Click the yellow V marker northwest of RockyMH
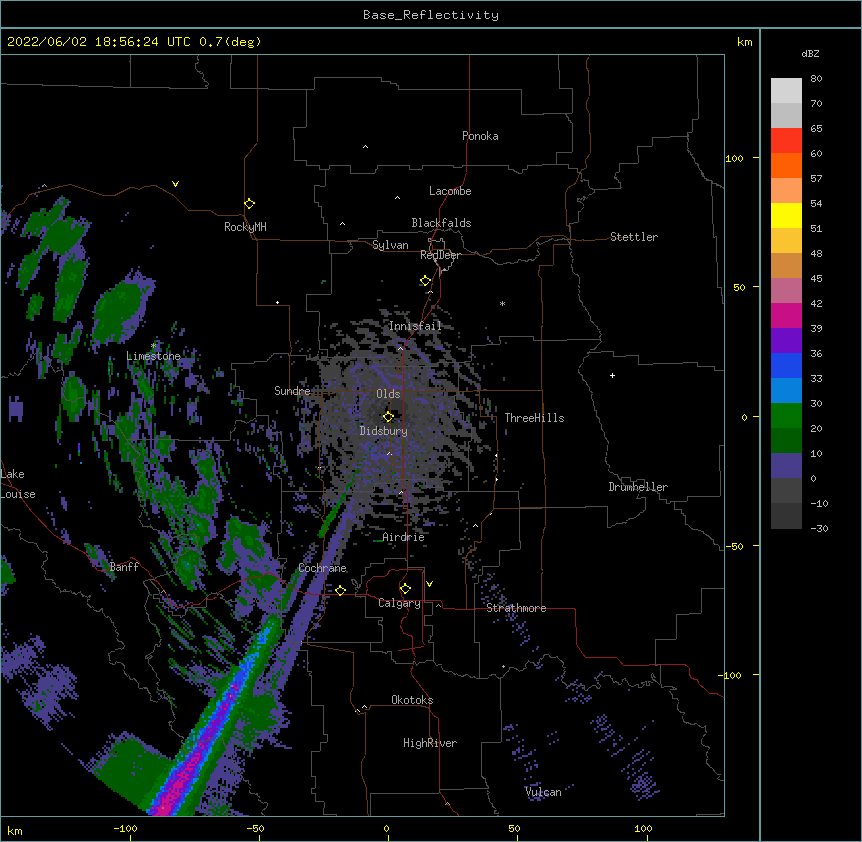The width and height of the screenshot is (862, 842). (175, 184)
